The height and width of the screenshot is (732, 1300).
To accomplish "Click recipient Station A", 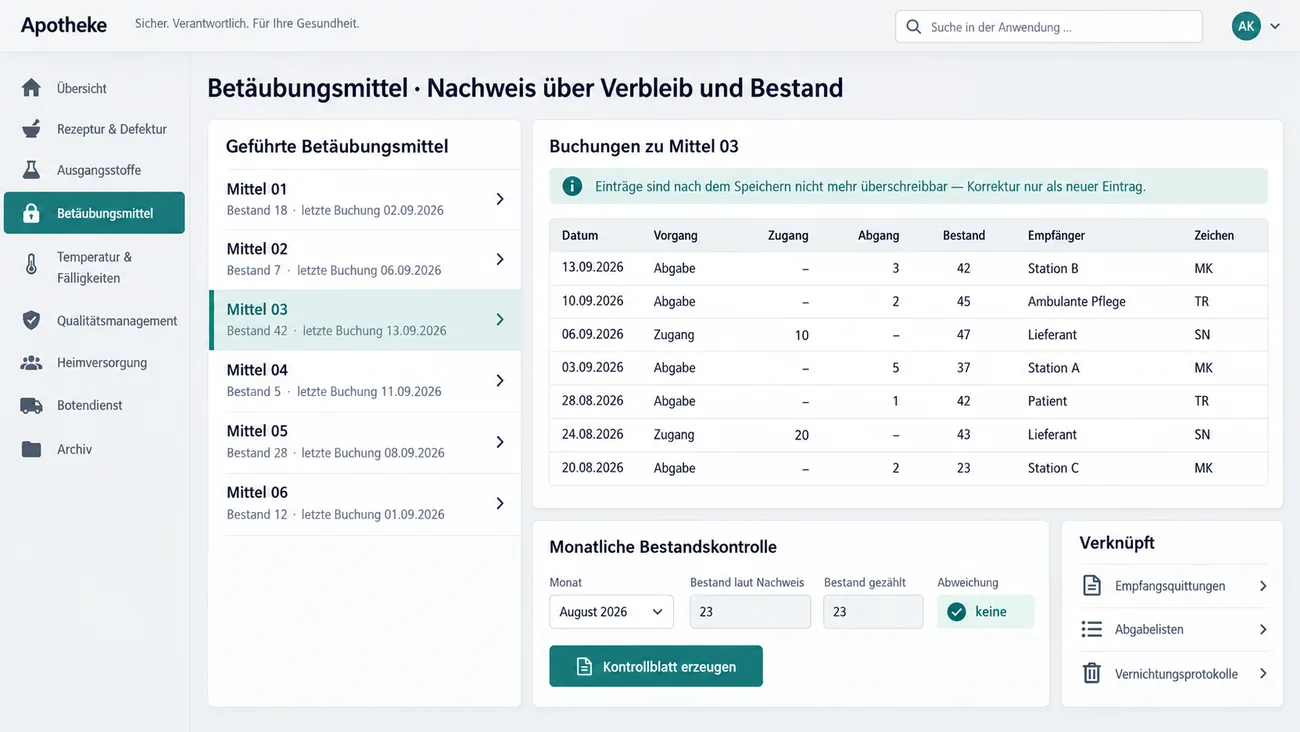I will (x=1054, y=368).
